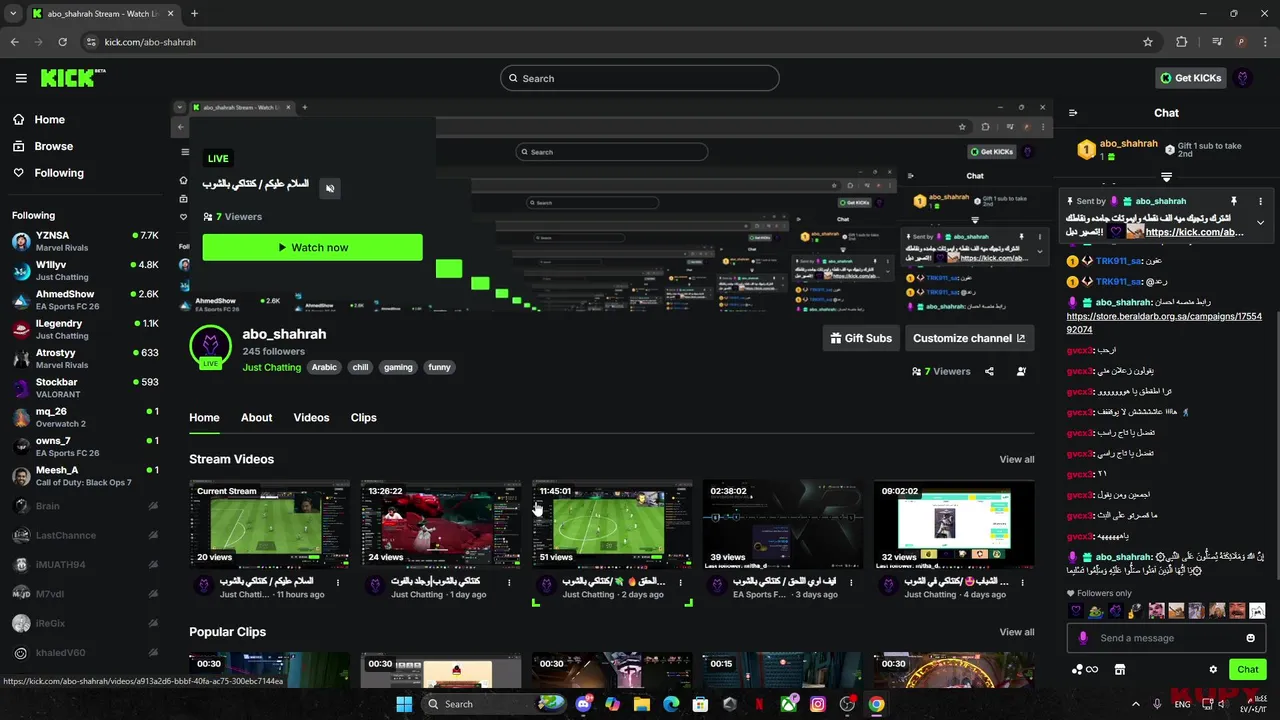
Task: Click the chill tag
Action: click(x=360, y=367)
